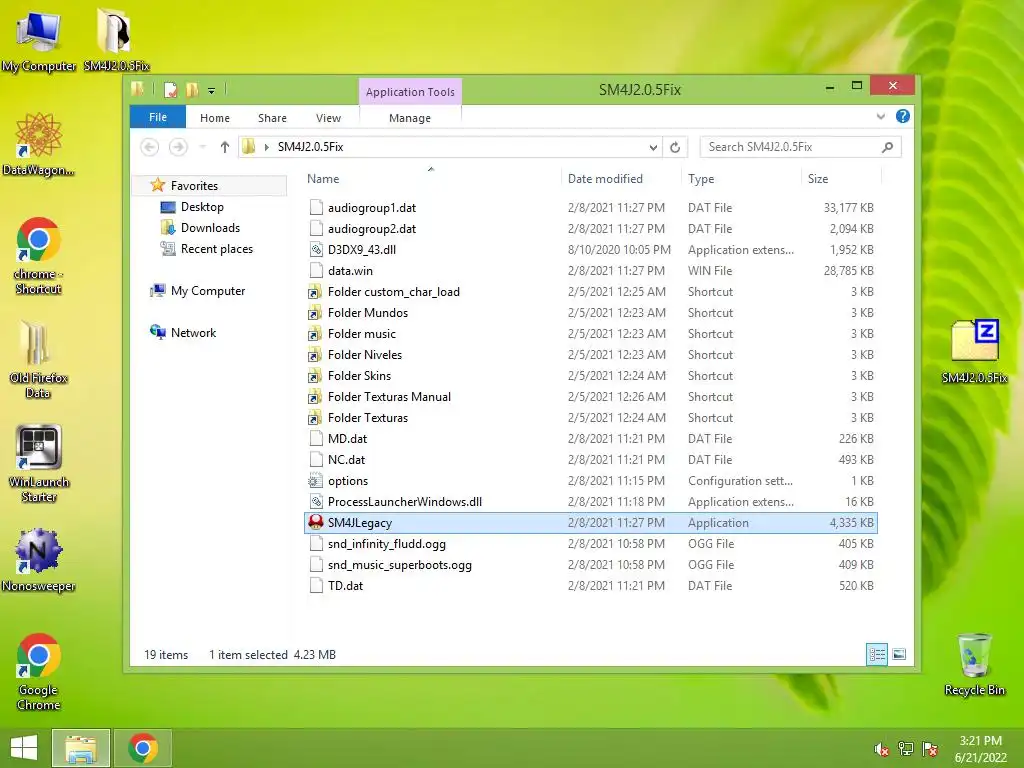
Task: Open the chrome - Shortcut desktop icon
Action: [x=38, y=256]
